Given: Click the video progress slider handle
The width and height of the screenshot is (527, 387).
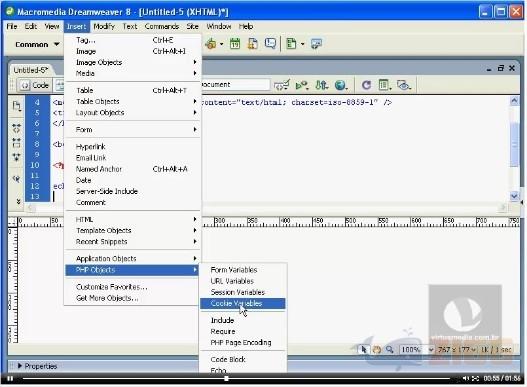Looking at the screenshot, I should (227, 379).
